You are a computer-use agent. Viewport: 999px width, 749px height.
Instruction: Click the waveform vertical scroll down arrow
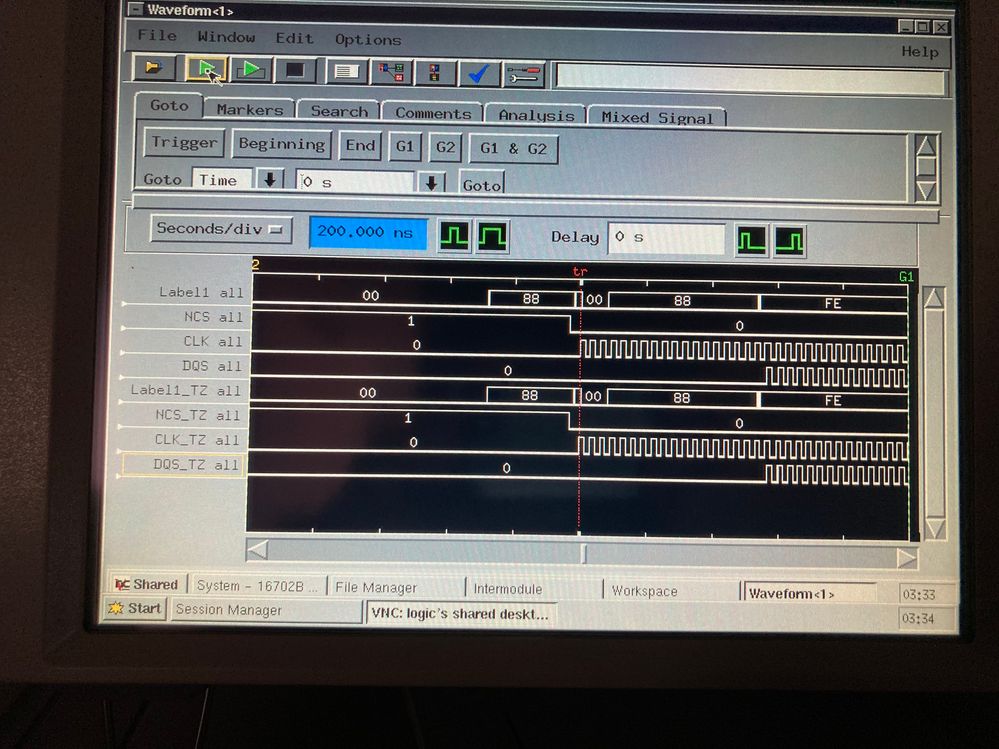point(934,527)
